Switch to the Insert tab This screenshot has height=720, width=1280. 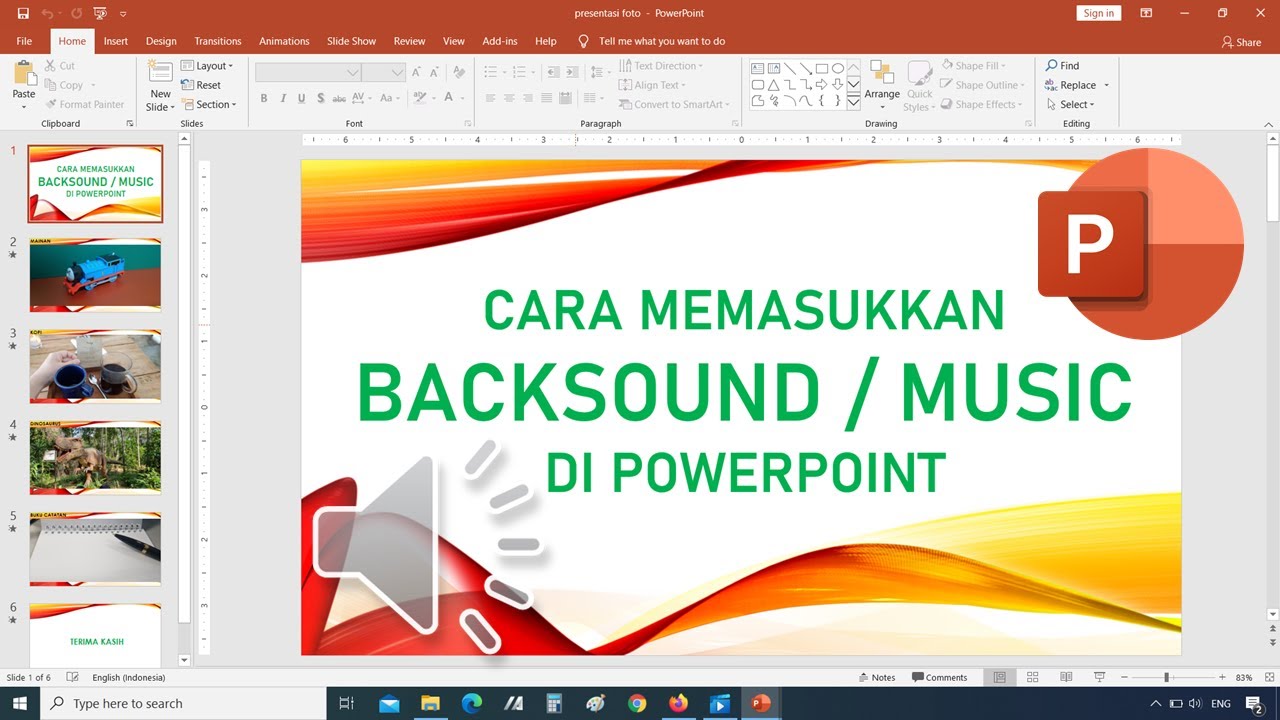pos(116,41)
